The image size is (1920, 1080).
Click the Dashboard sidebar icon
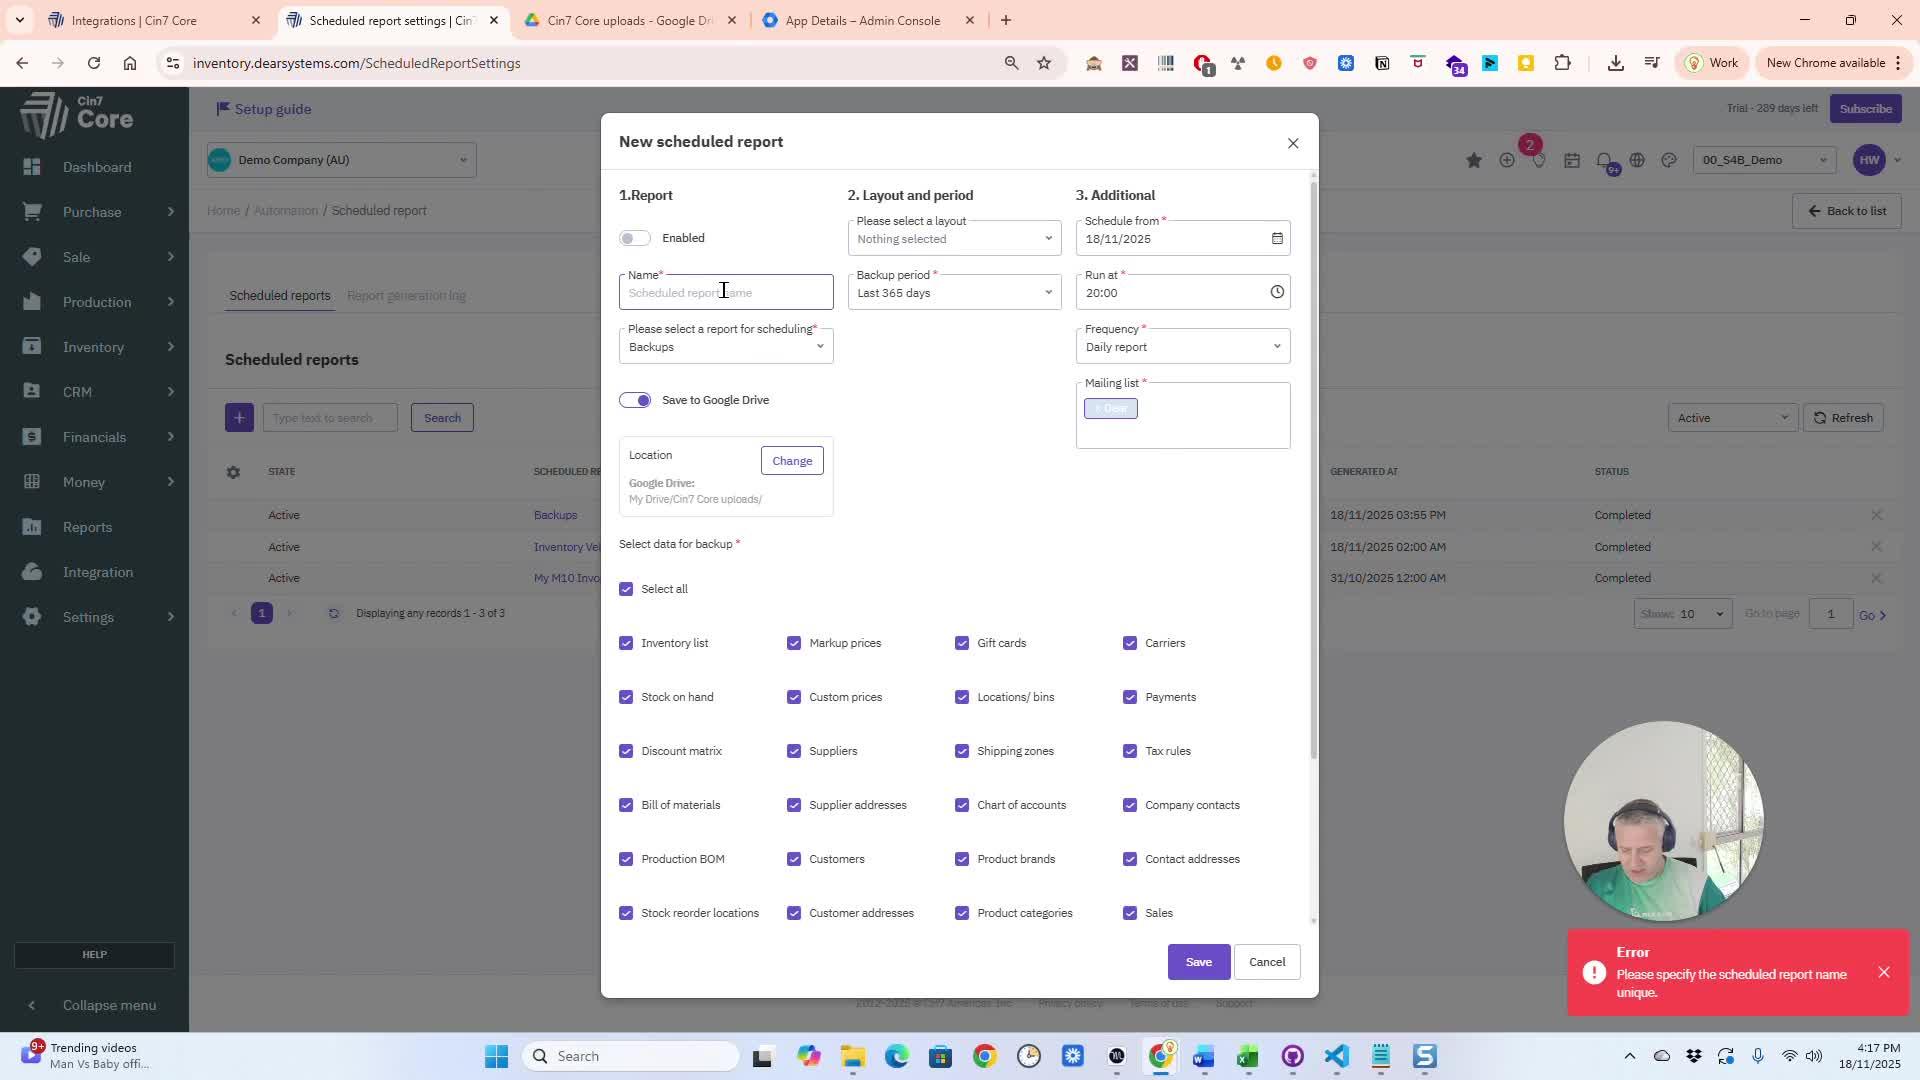pos(32,167)
